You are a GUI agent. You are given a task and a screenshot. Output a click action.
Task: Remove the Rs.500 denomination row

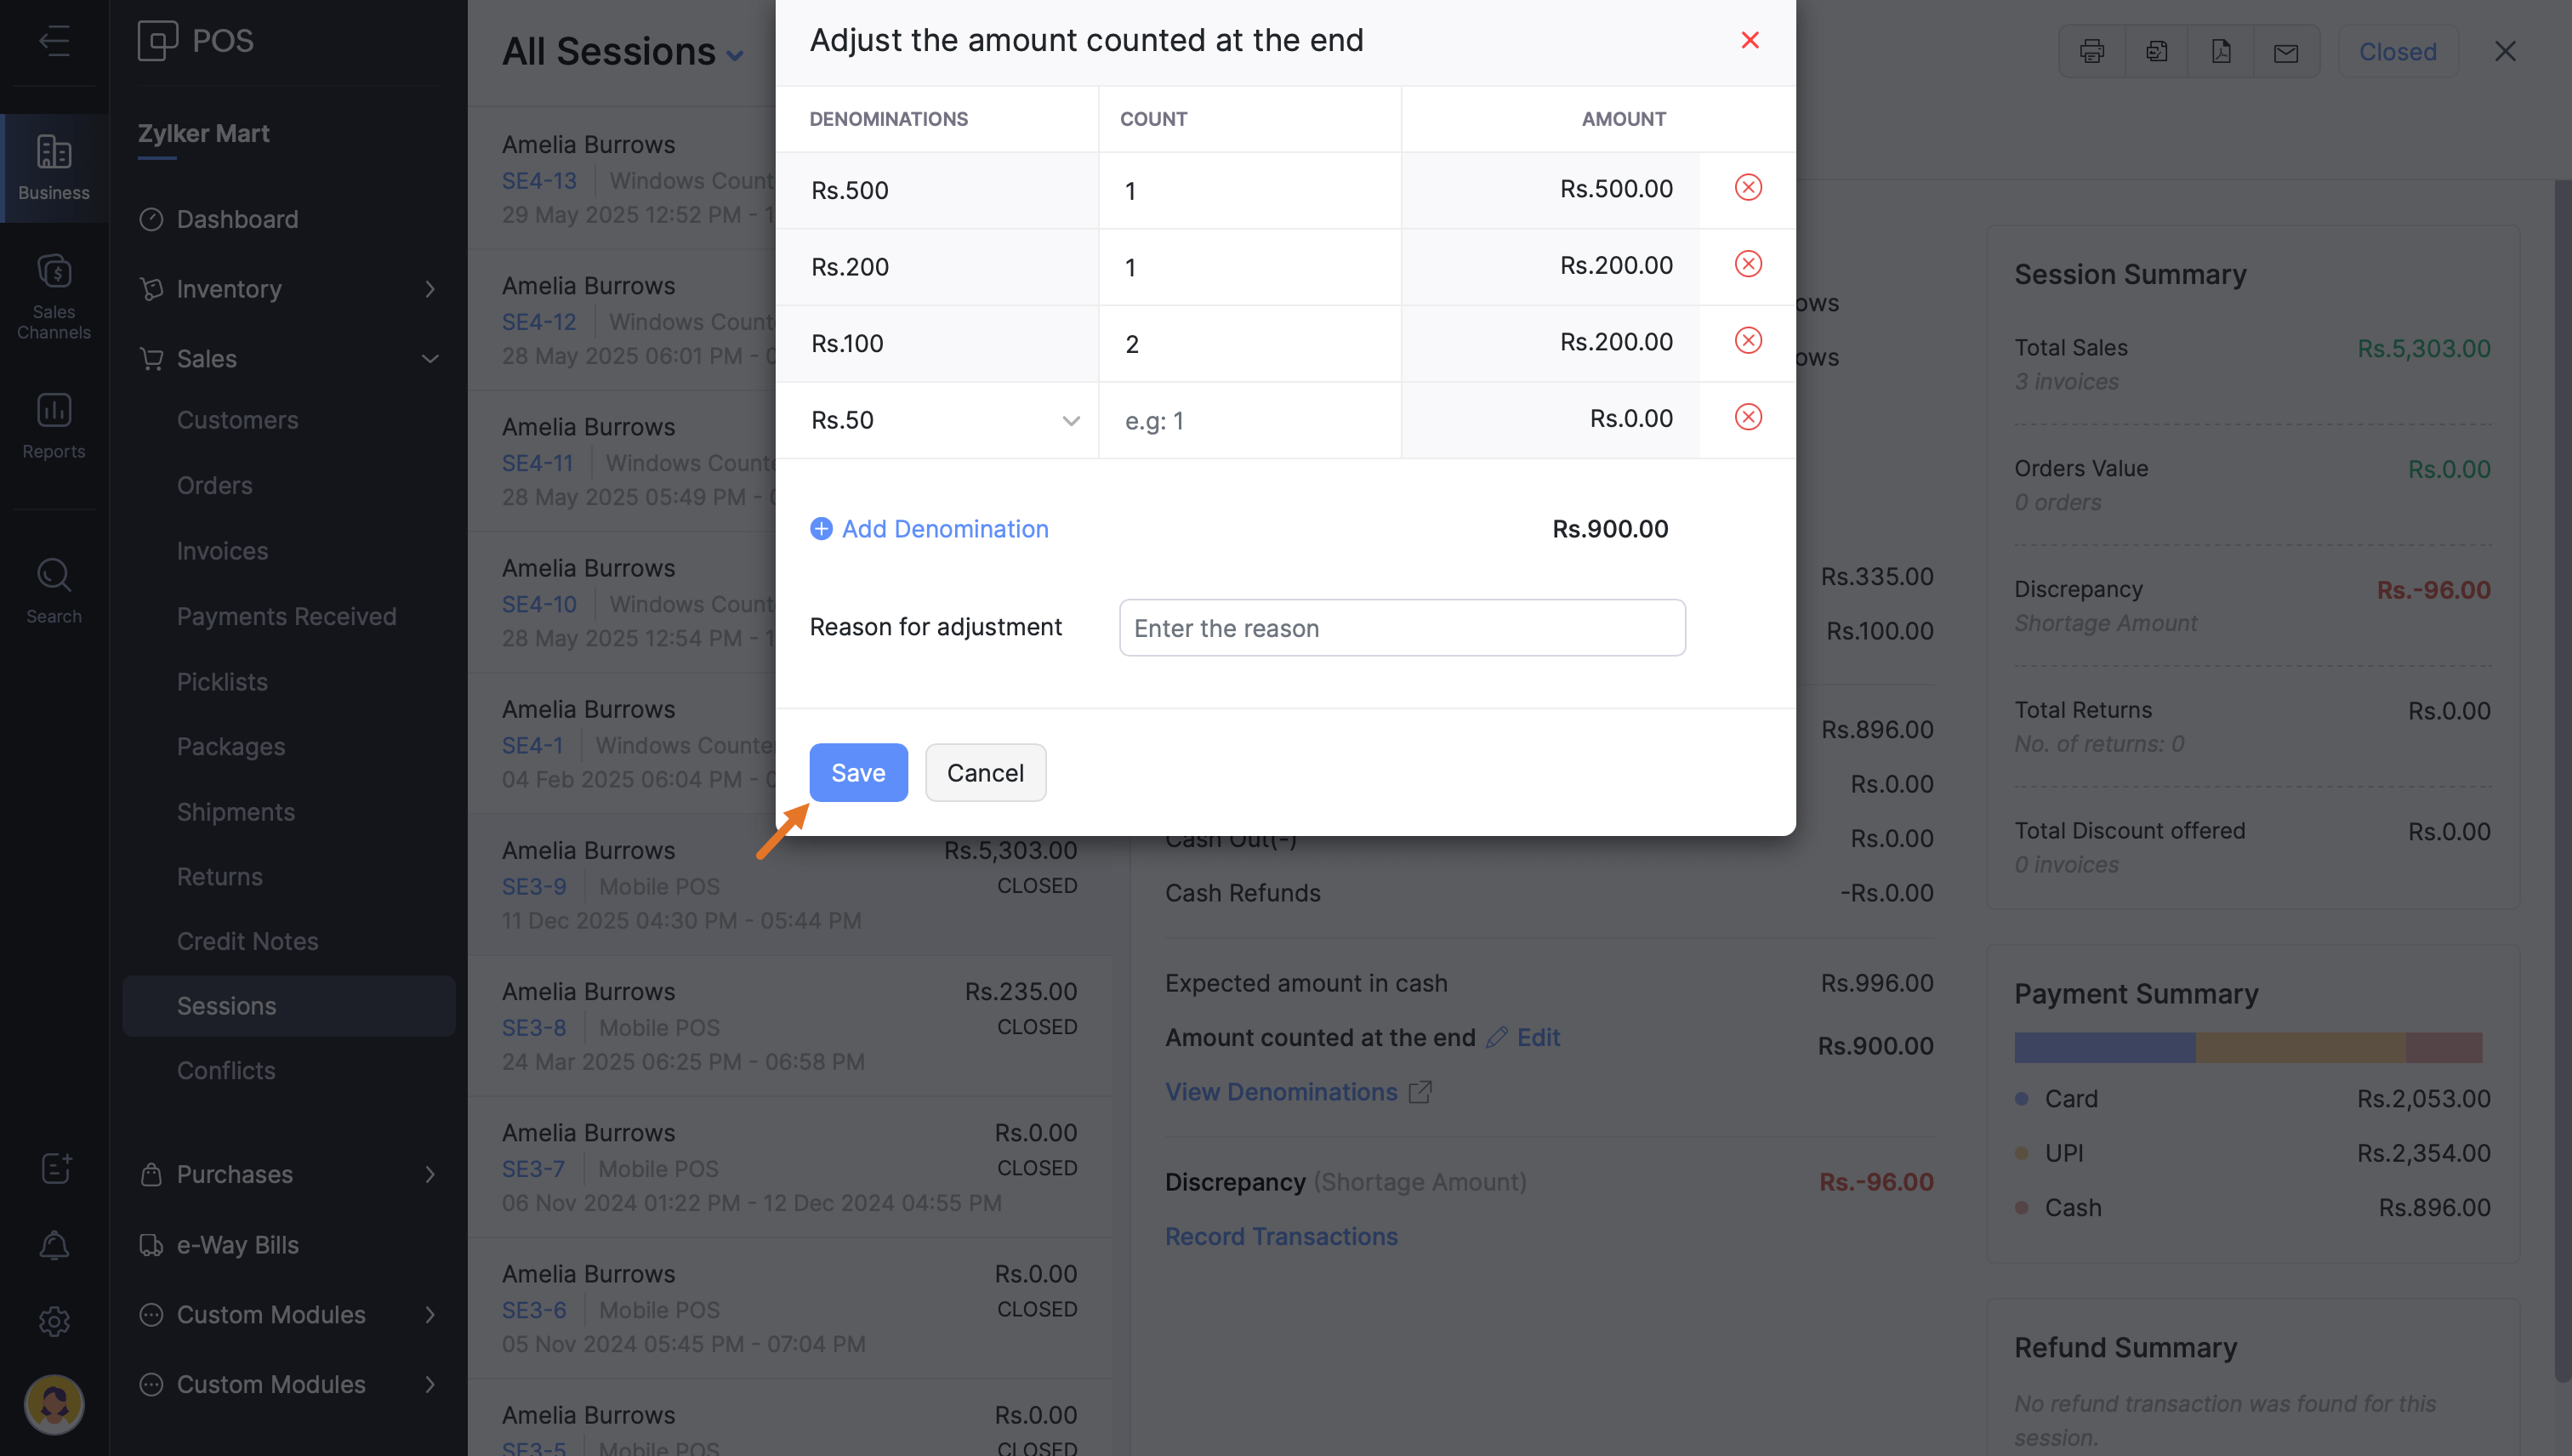[1747, 188]
